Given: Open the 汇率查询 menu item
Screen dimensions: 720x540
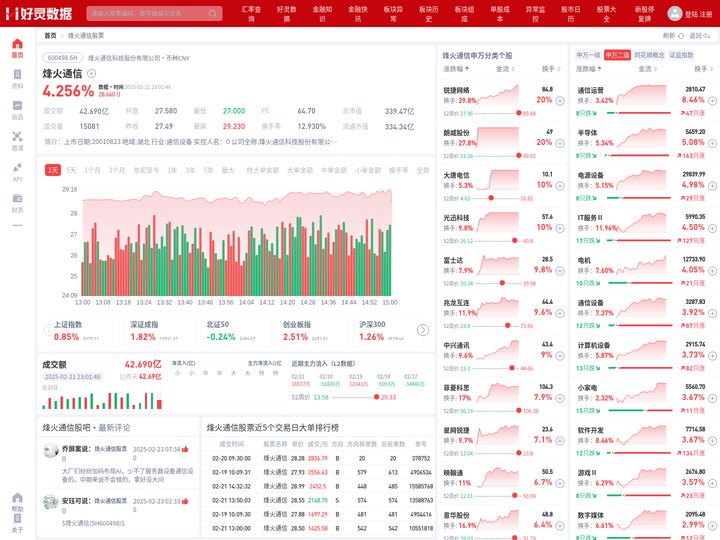Looking at the screenshot, I should point(251,14).
